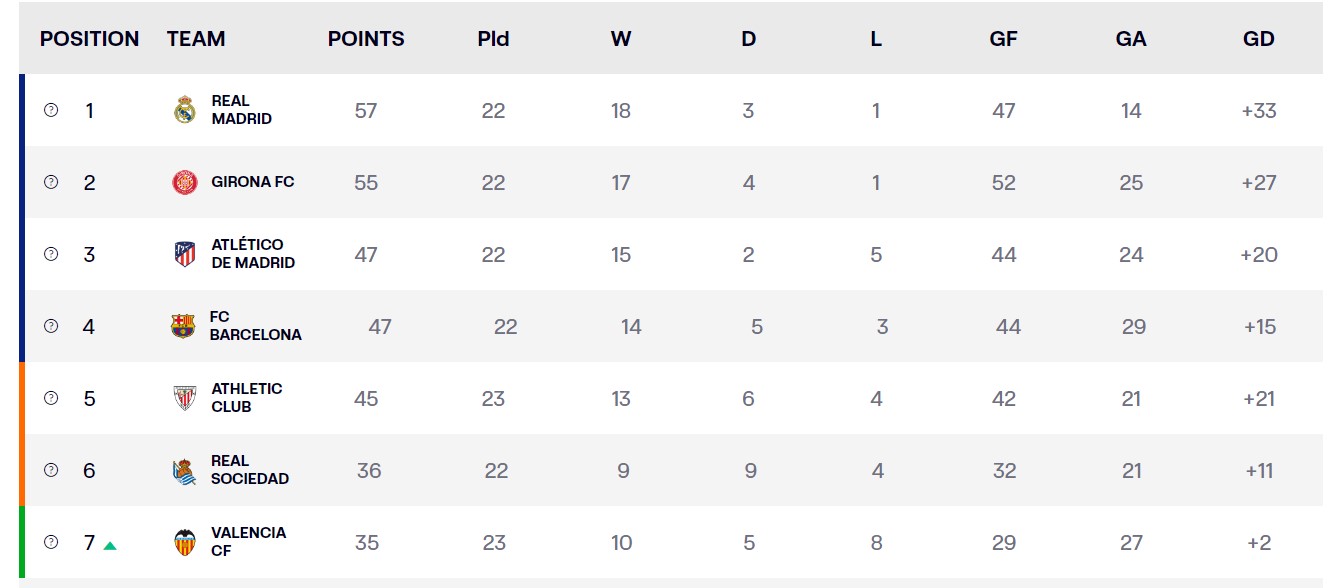Image resolution: width=1331 pixels, height=588 pixels.
Task: Click the Athletic Club crest
Action: tap(185, 398)
